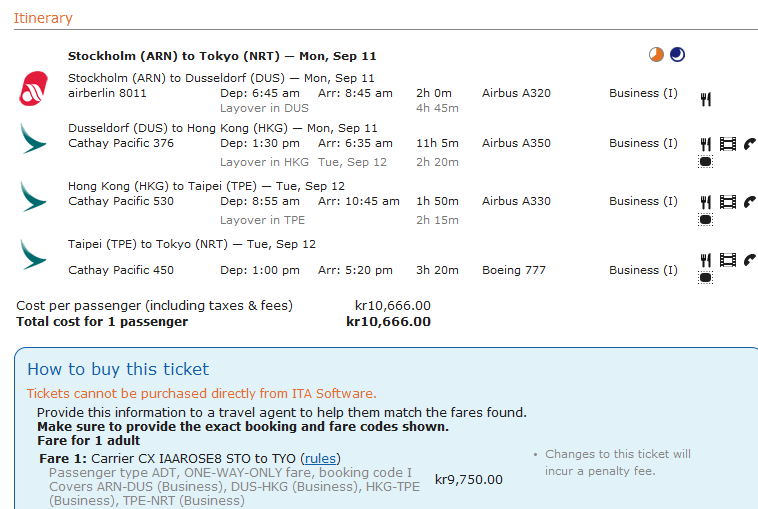This screenshot has width=758, height=509.
Task: Click the airberlin 8011 flight number
Action: (107, 93)
